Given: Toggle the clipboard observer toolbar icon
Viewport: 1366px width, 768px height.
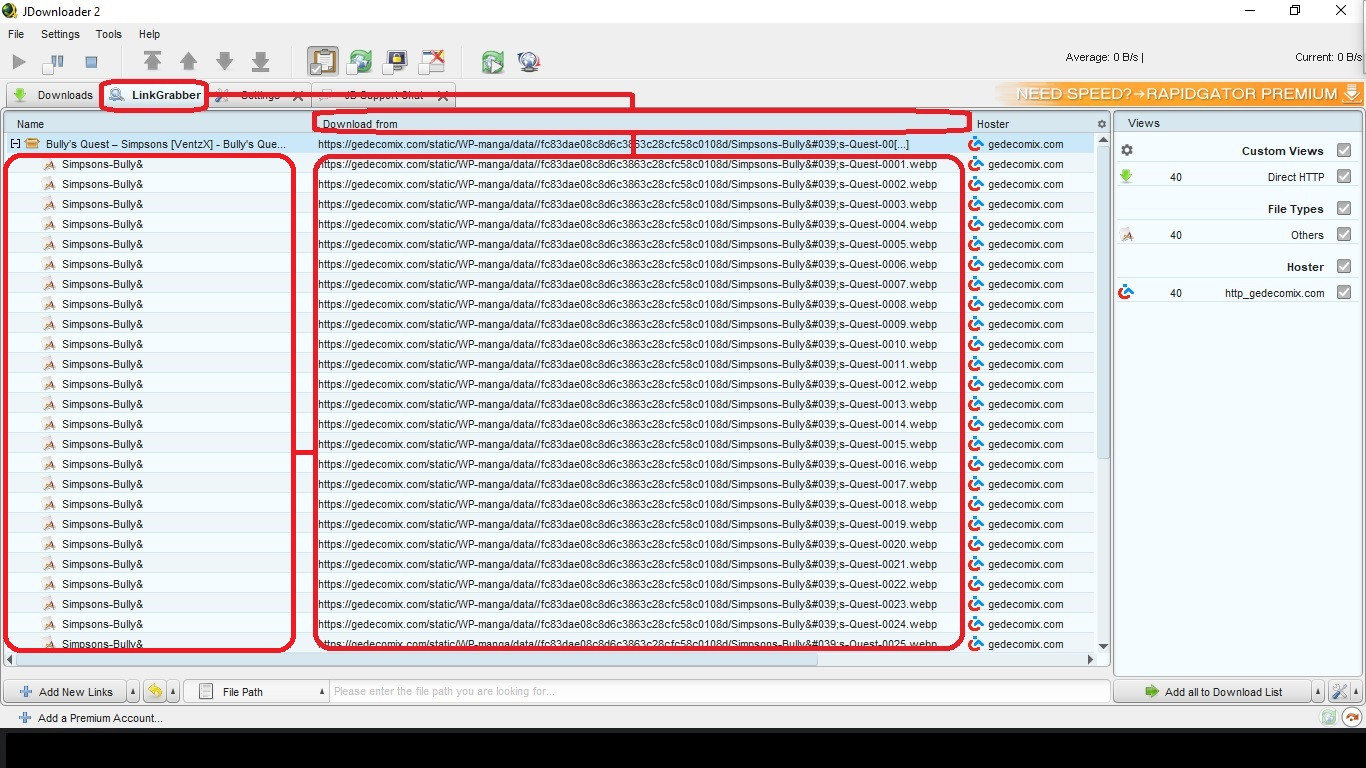Looking at the screenshot, I should pyautogui.click(x=322, y=61).
